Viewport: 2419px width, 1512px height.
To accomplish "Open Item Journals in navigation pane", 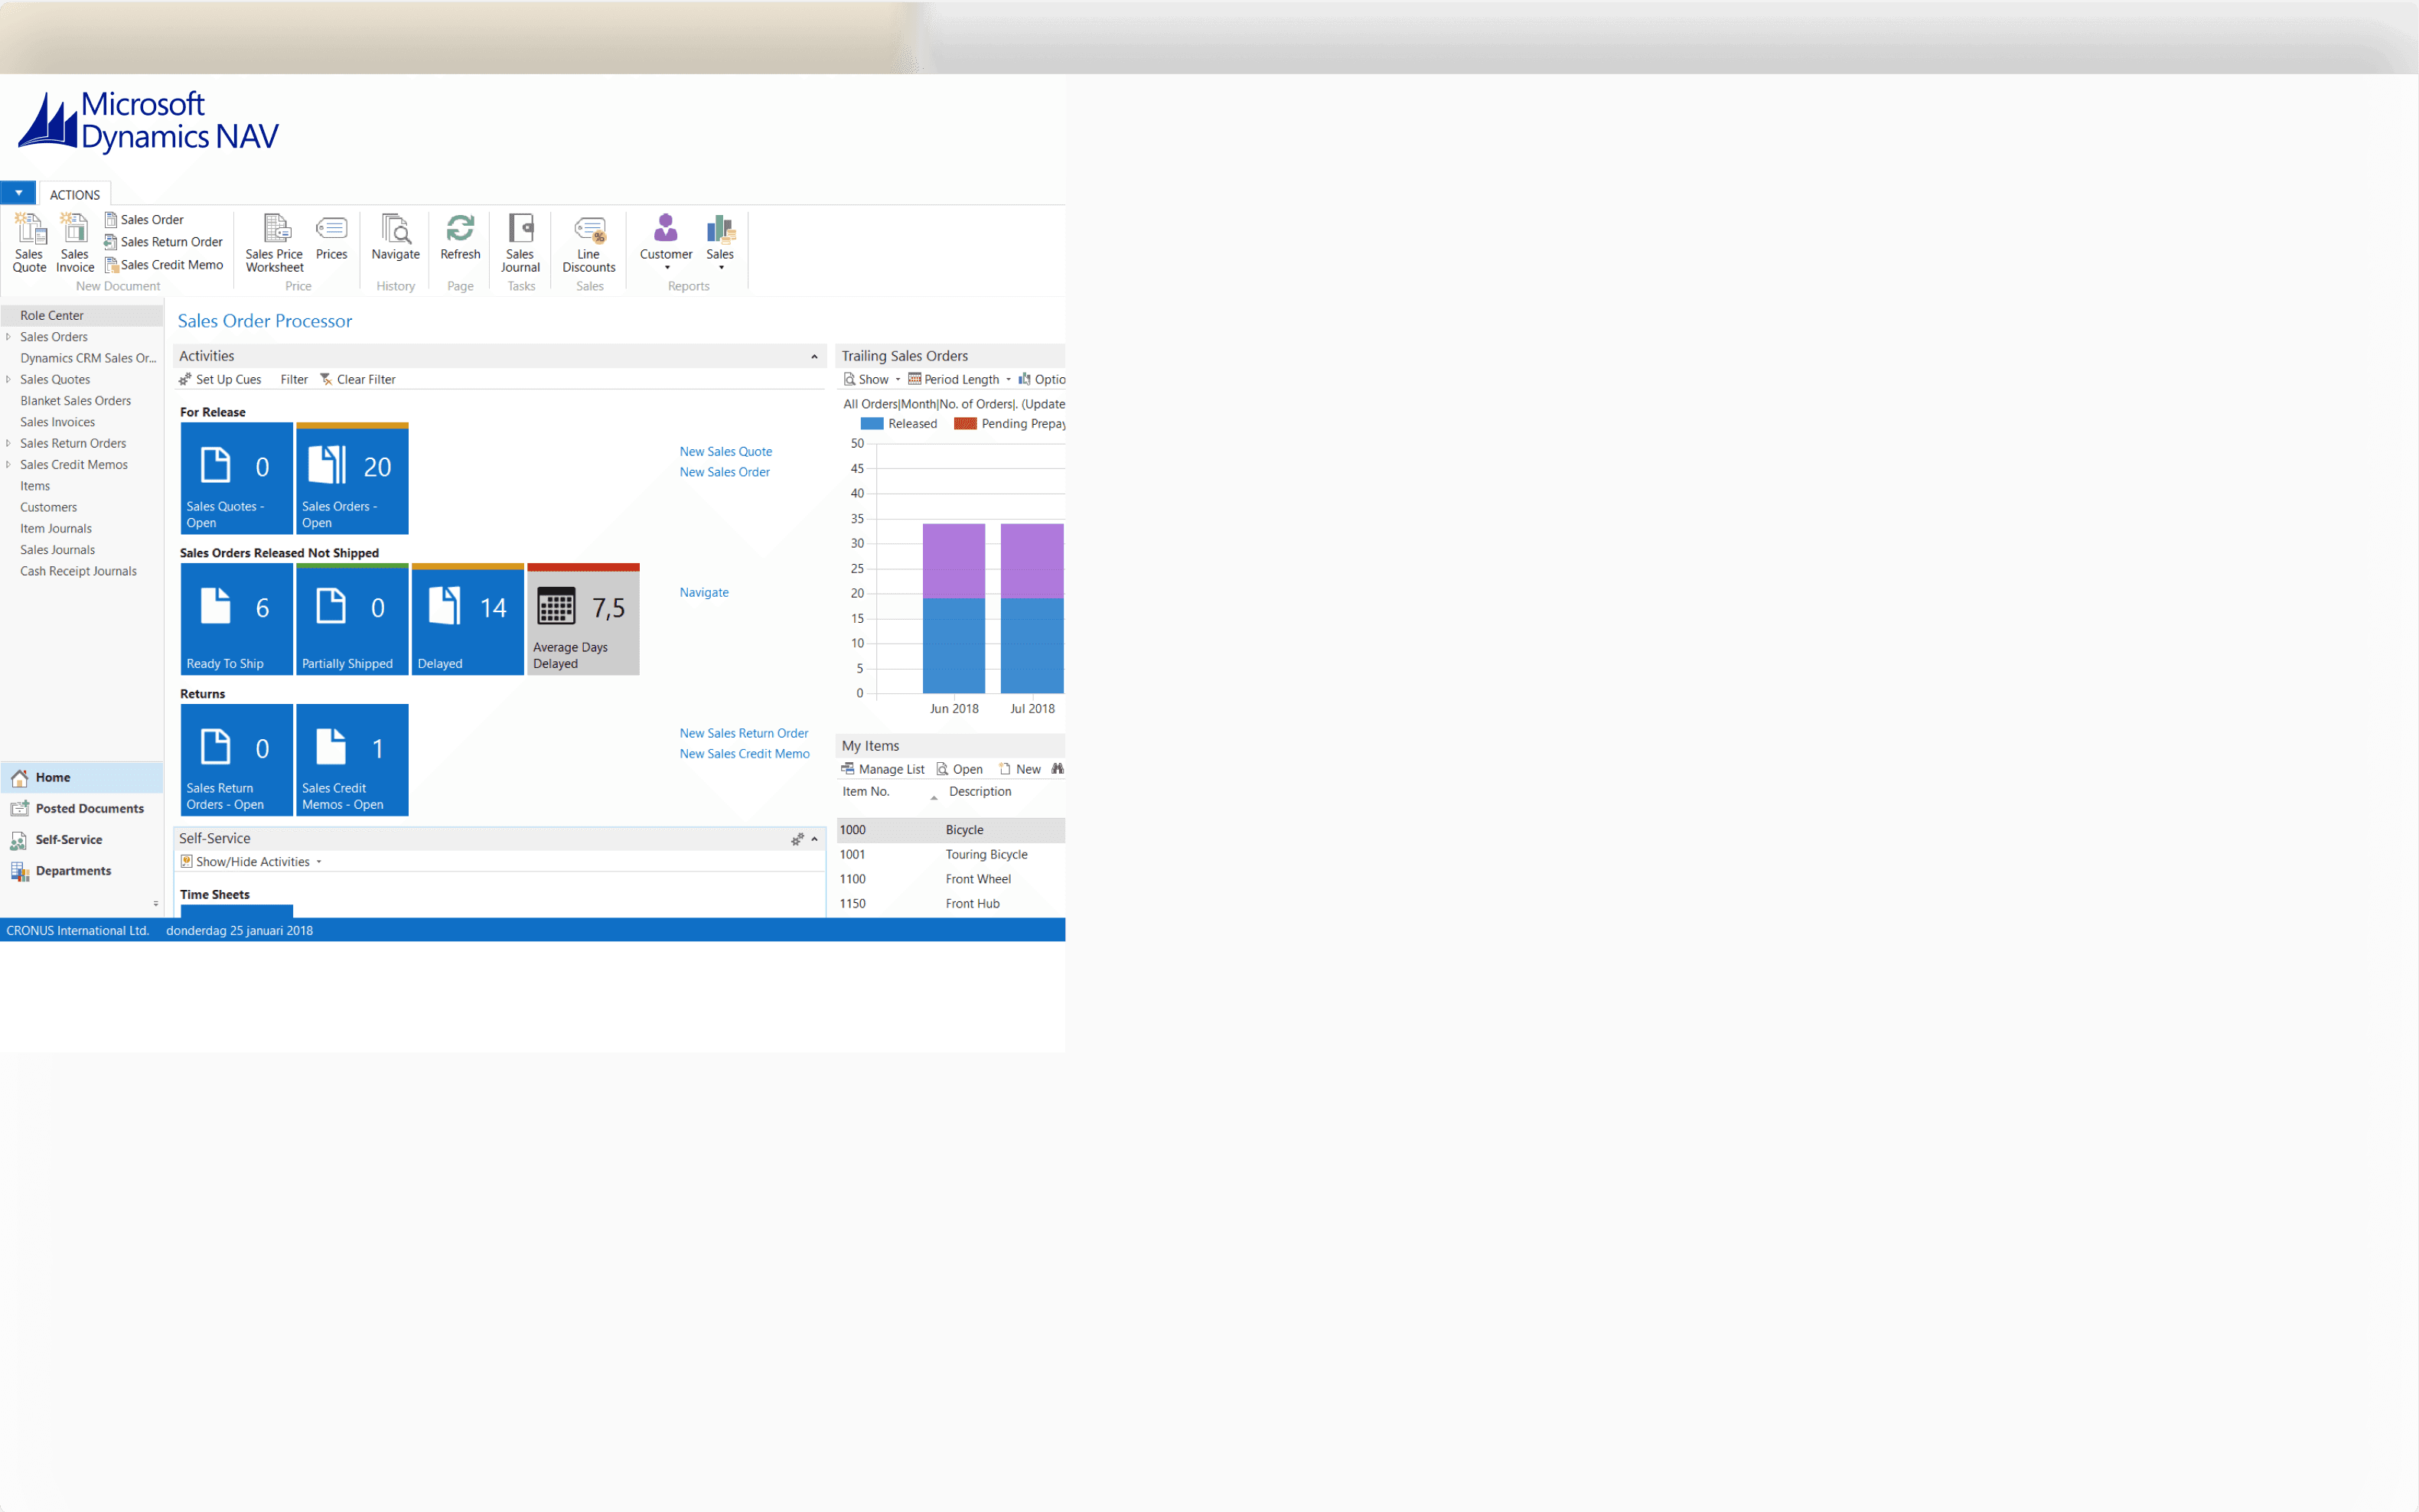I will click(56, 529).
